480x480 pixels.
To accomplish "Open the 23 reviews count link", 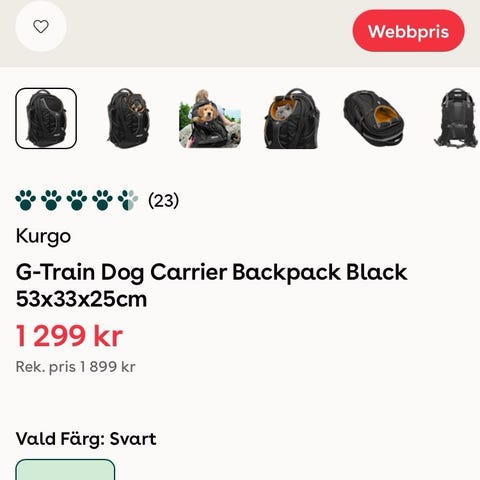I will click(163, 200).
